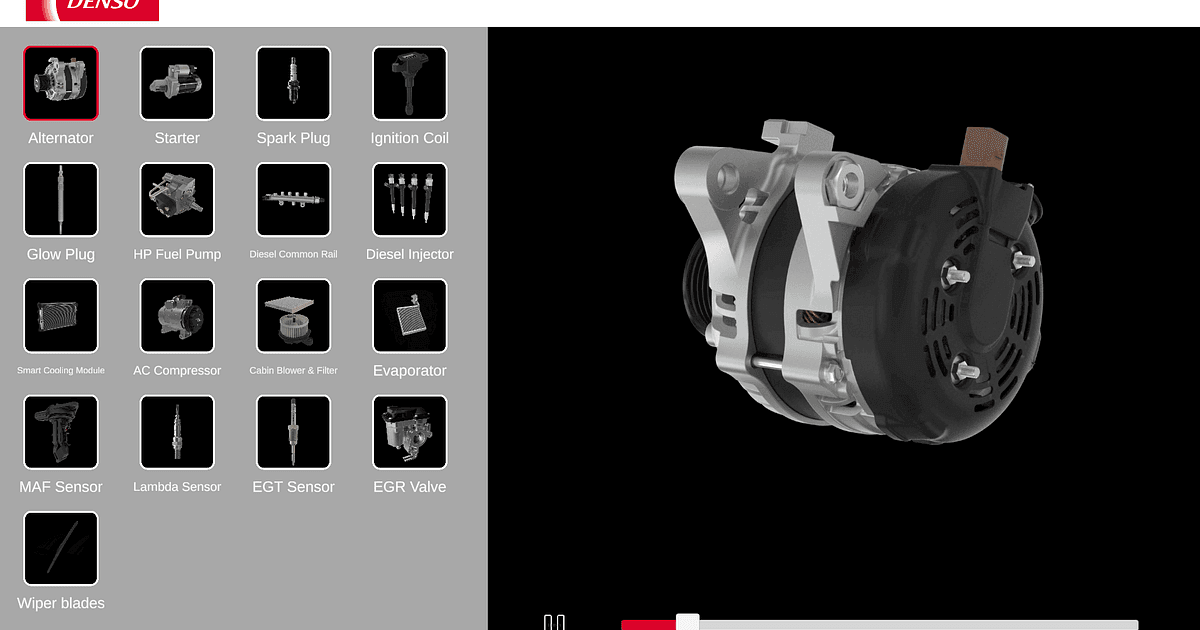Open the Lambda Sensor viewer
The height and width of the screenshot is (630, 1200).
click(x=177, y=432)
